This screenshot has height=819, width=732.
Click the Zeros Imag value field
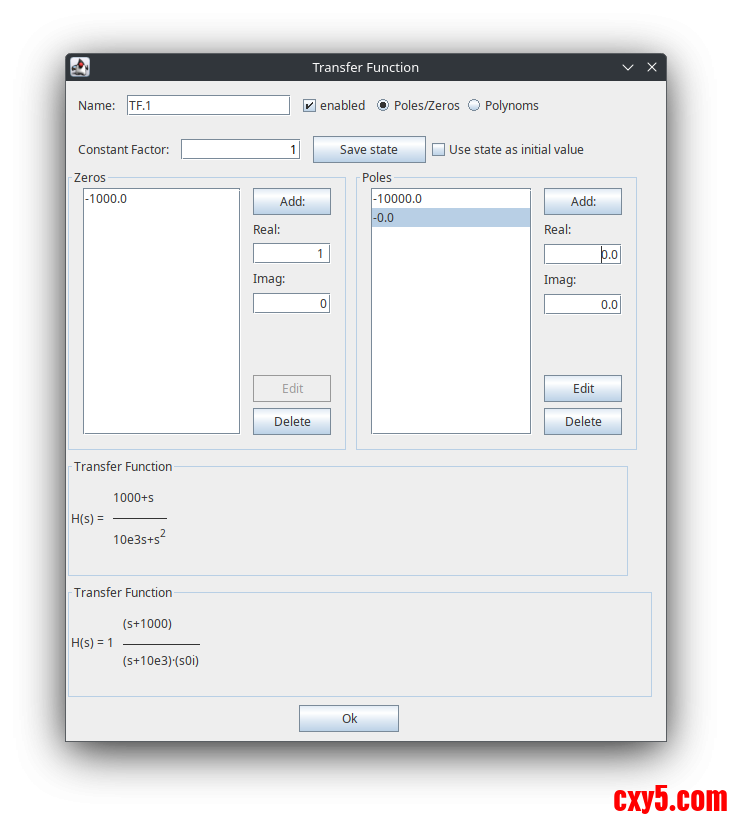[x=291, y=303]
